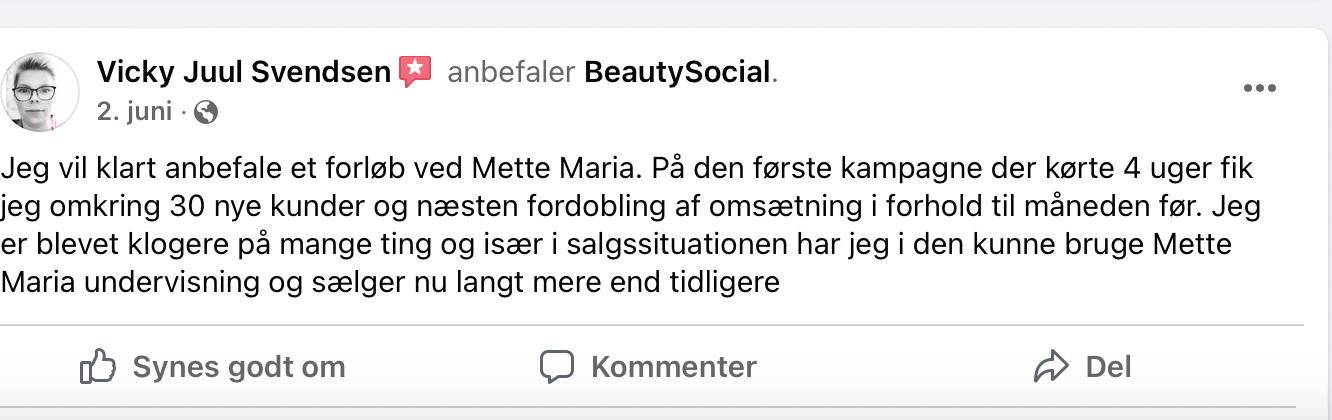Open the three-dot post options menu

1260,89
